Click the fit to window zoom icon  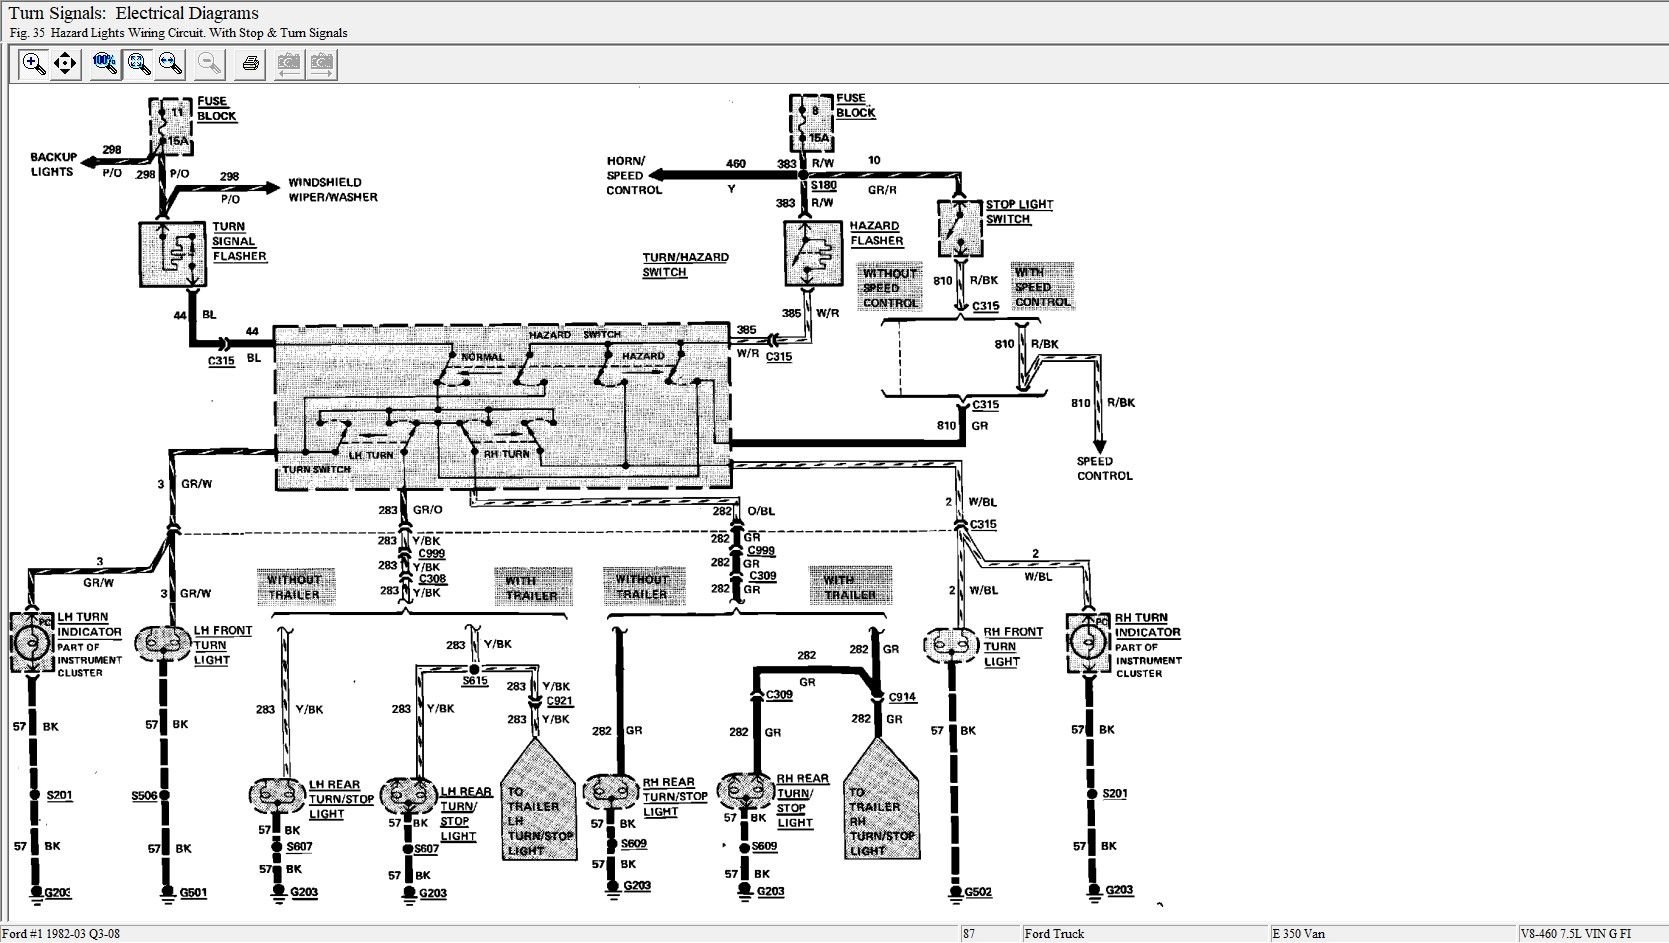(x=138, y=65)
